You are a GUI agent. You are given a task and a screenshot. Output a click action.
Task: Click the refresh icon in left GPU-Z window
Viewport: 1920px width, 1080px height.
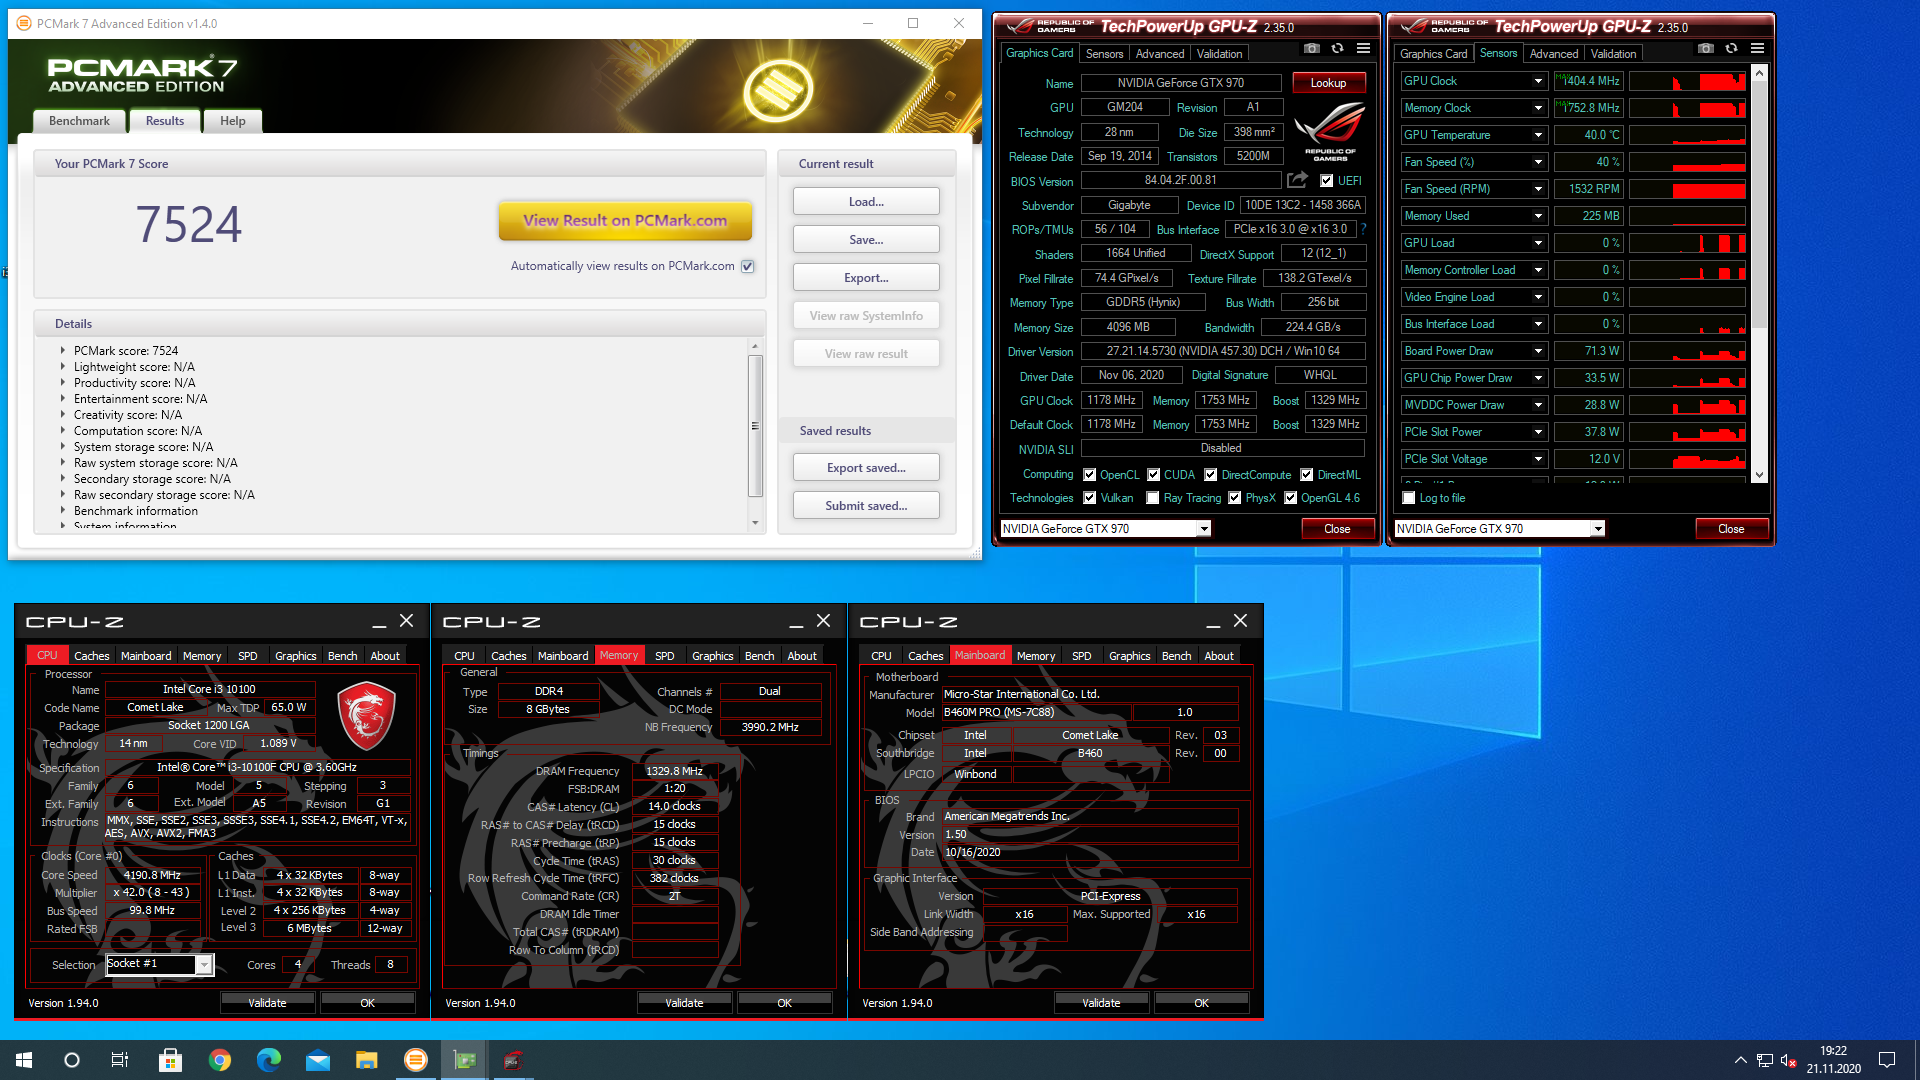1337,48
